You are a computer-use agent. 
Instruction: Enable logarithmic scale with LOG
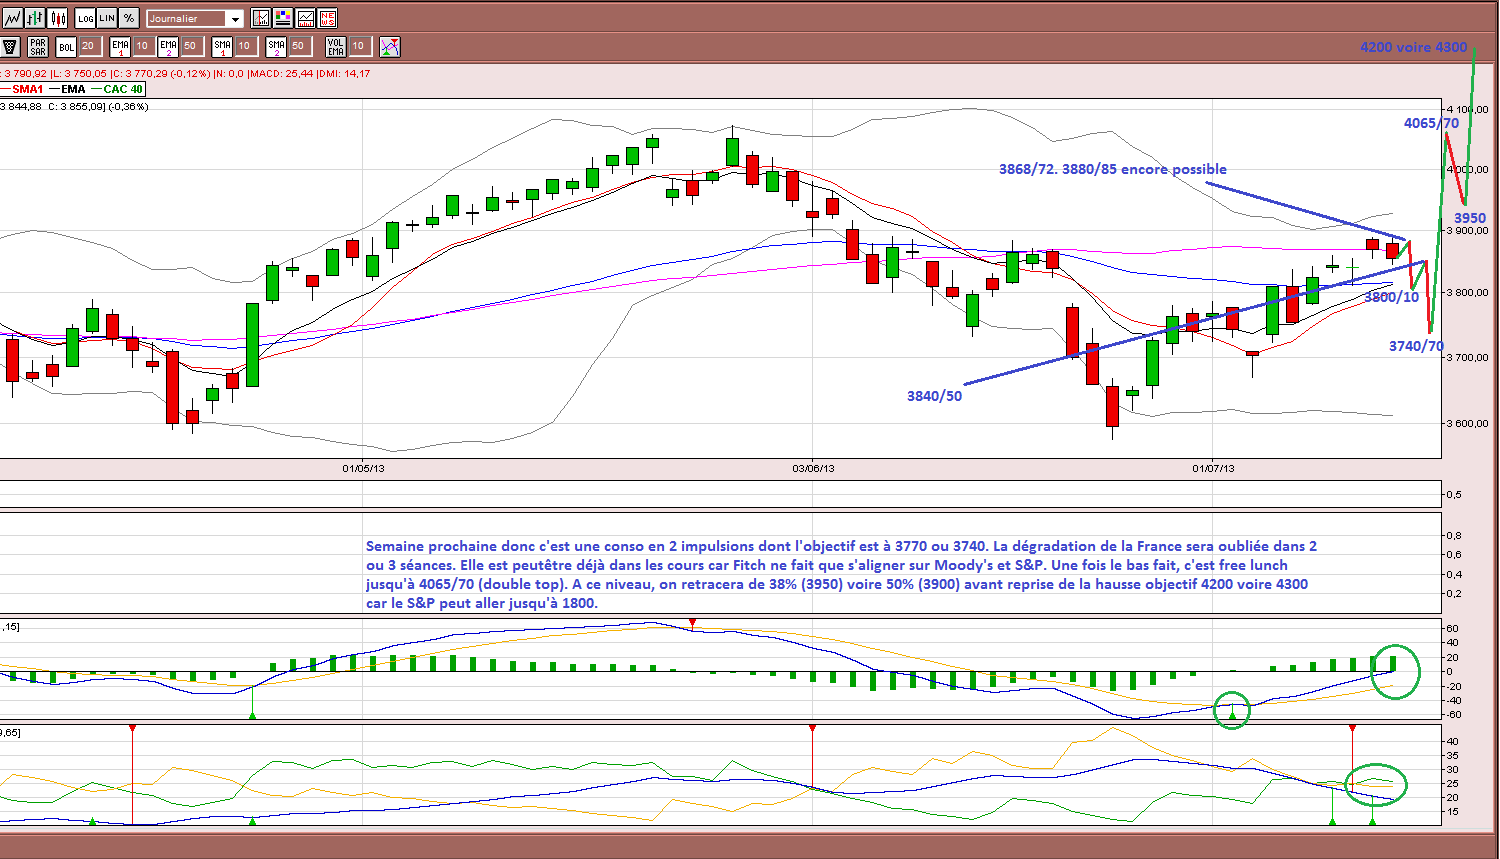[85, 18]
